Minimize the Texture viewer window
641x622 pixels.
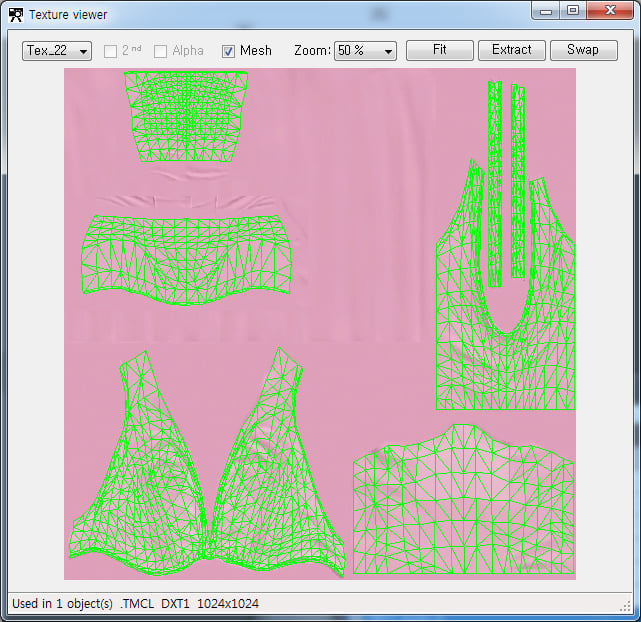tap(546, 11)
